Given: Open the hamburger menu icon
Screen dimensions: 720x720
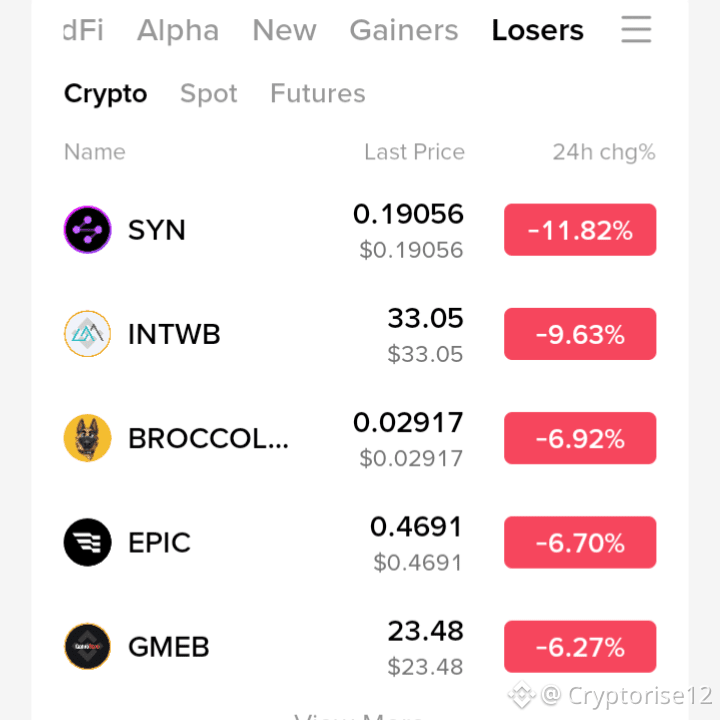Looking at the screenshot, I should click(636, 29).
